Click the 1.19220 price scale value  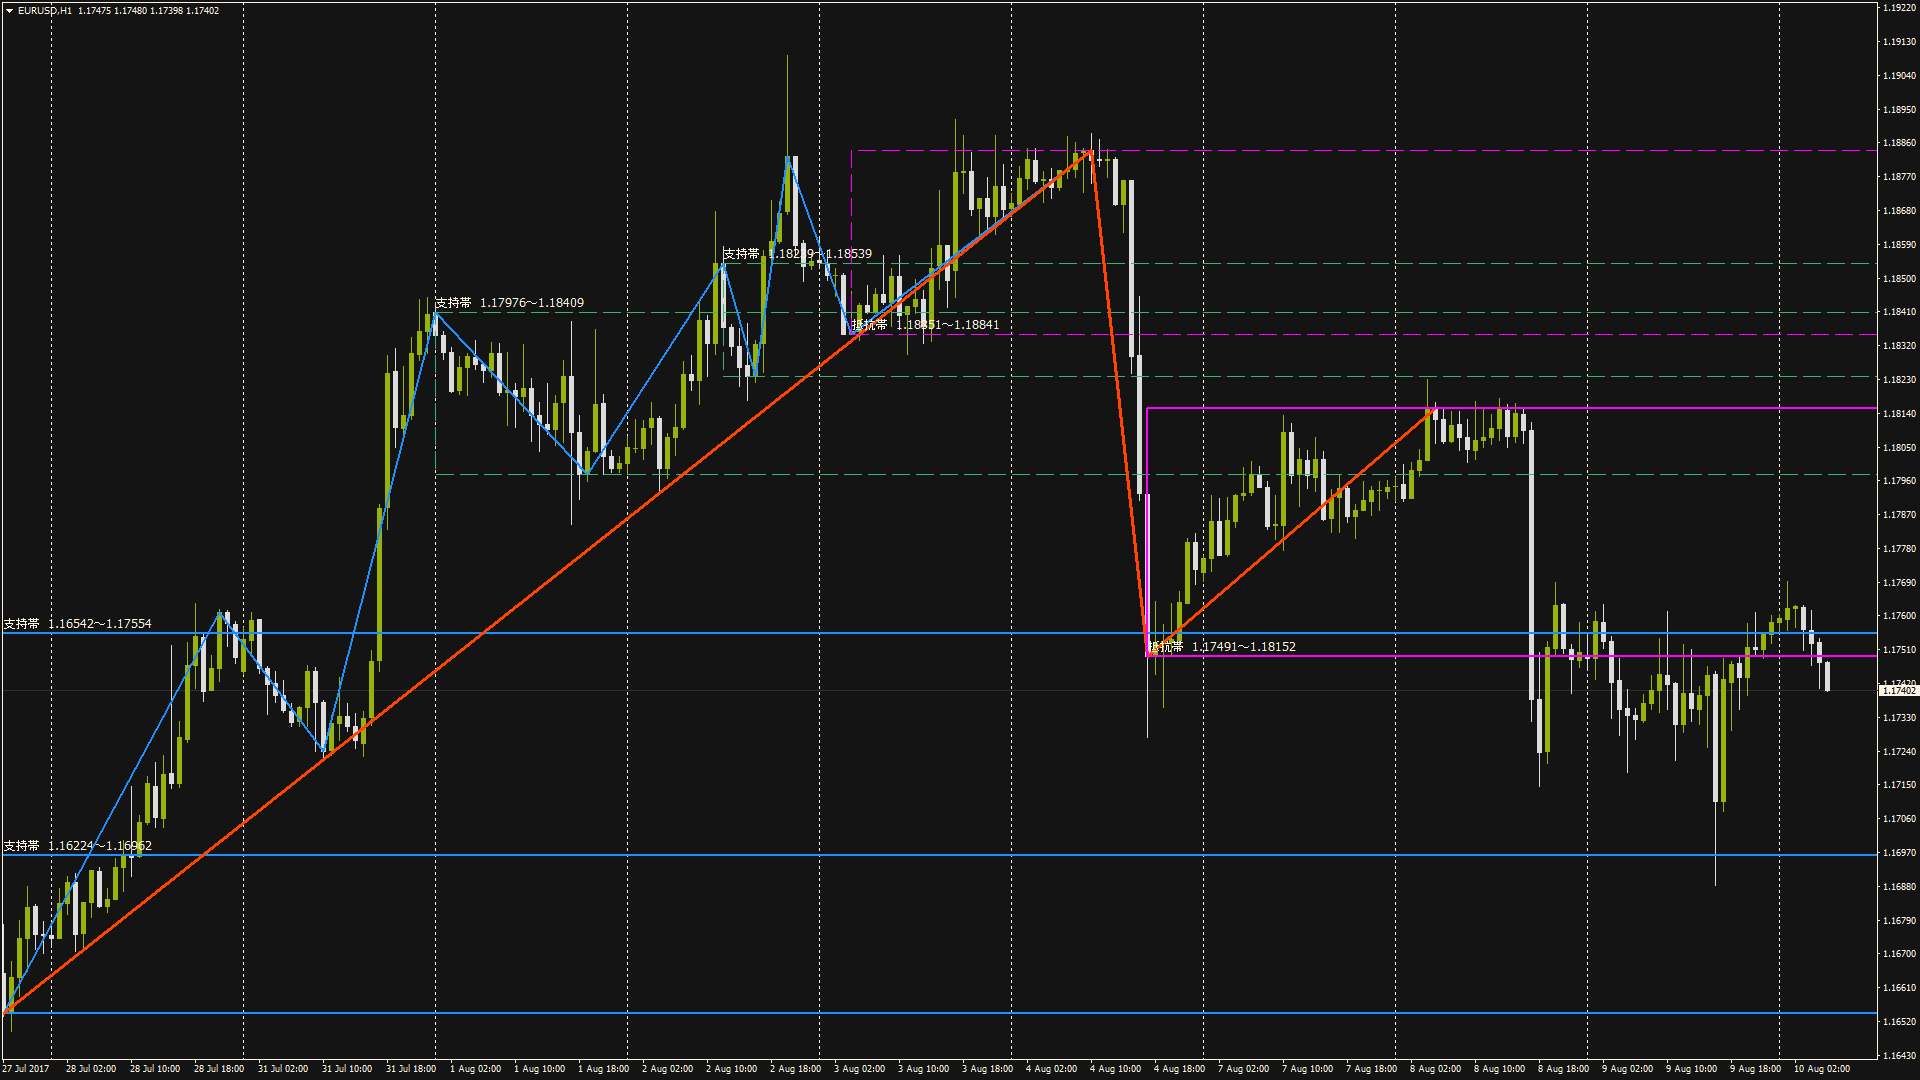(1899, 8)
